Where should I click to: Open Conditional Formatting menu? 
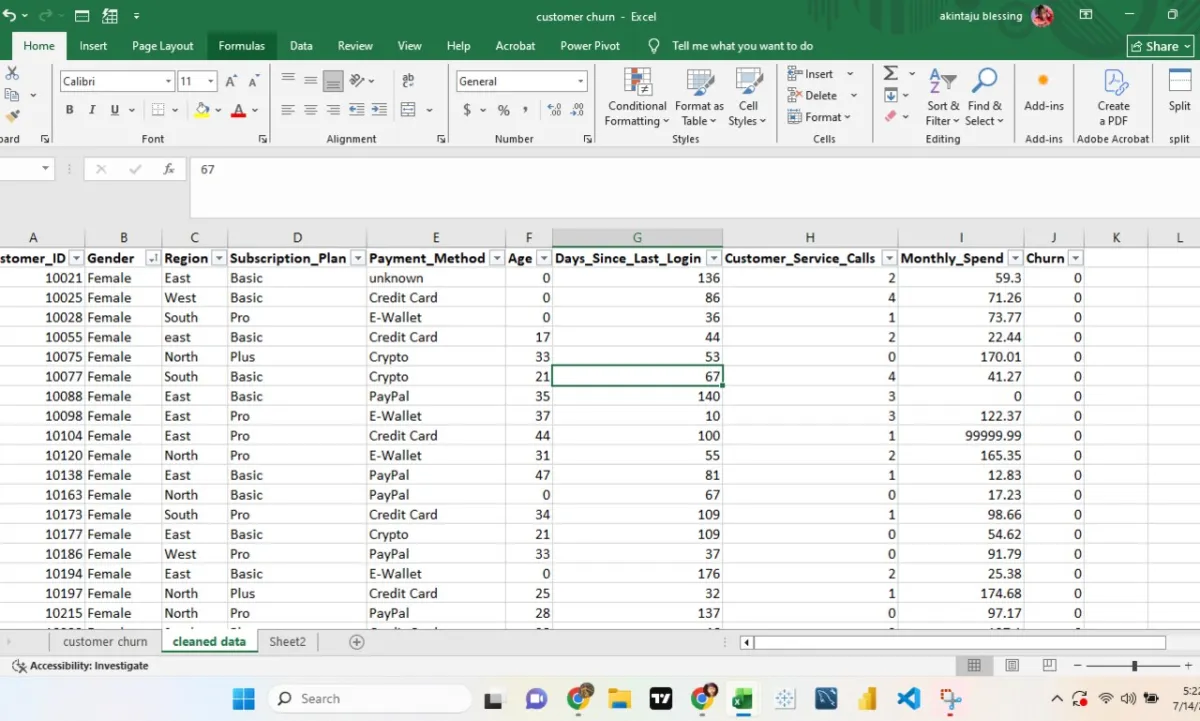tap(637, 98)
